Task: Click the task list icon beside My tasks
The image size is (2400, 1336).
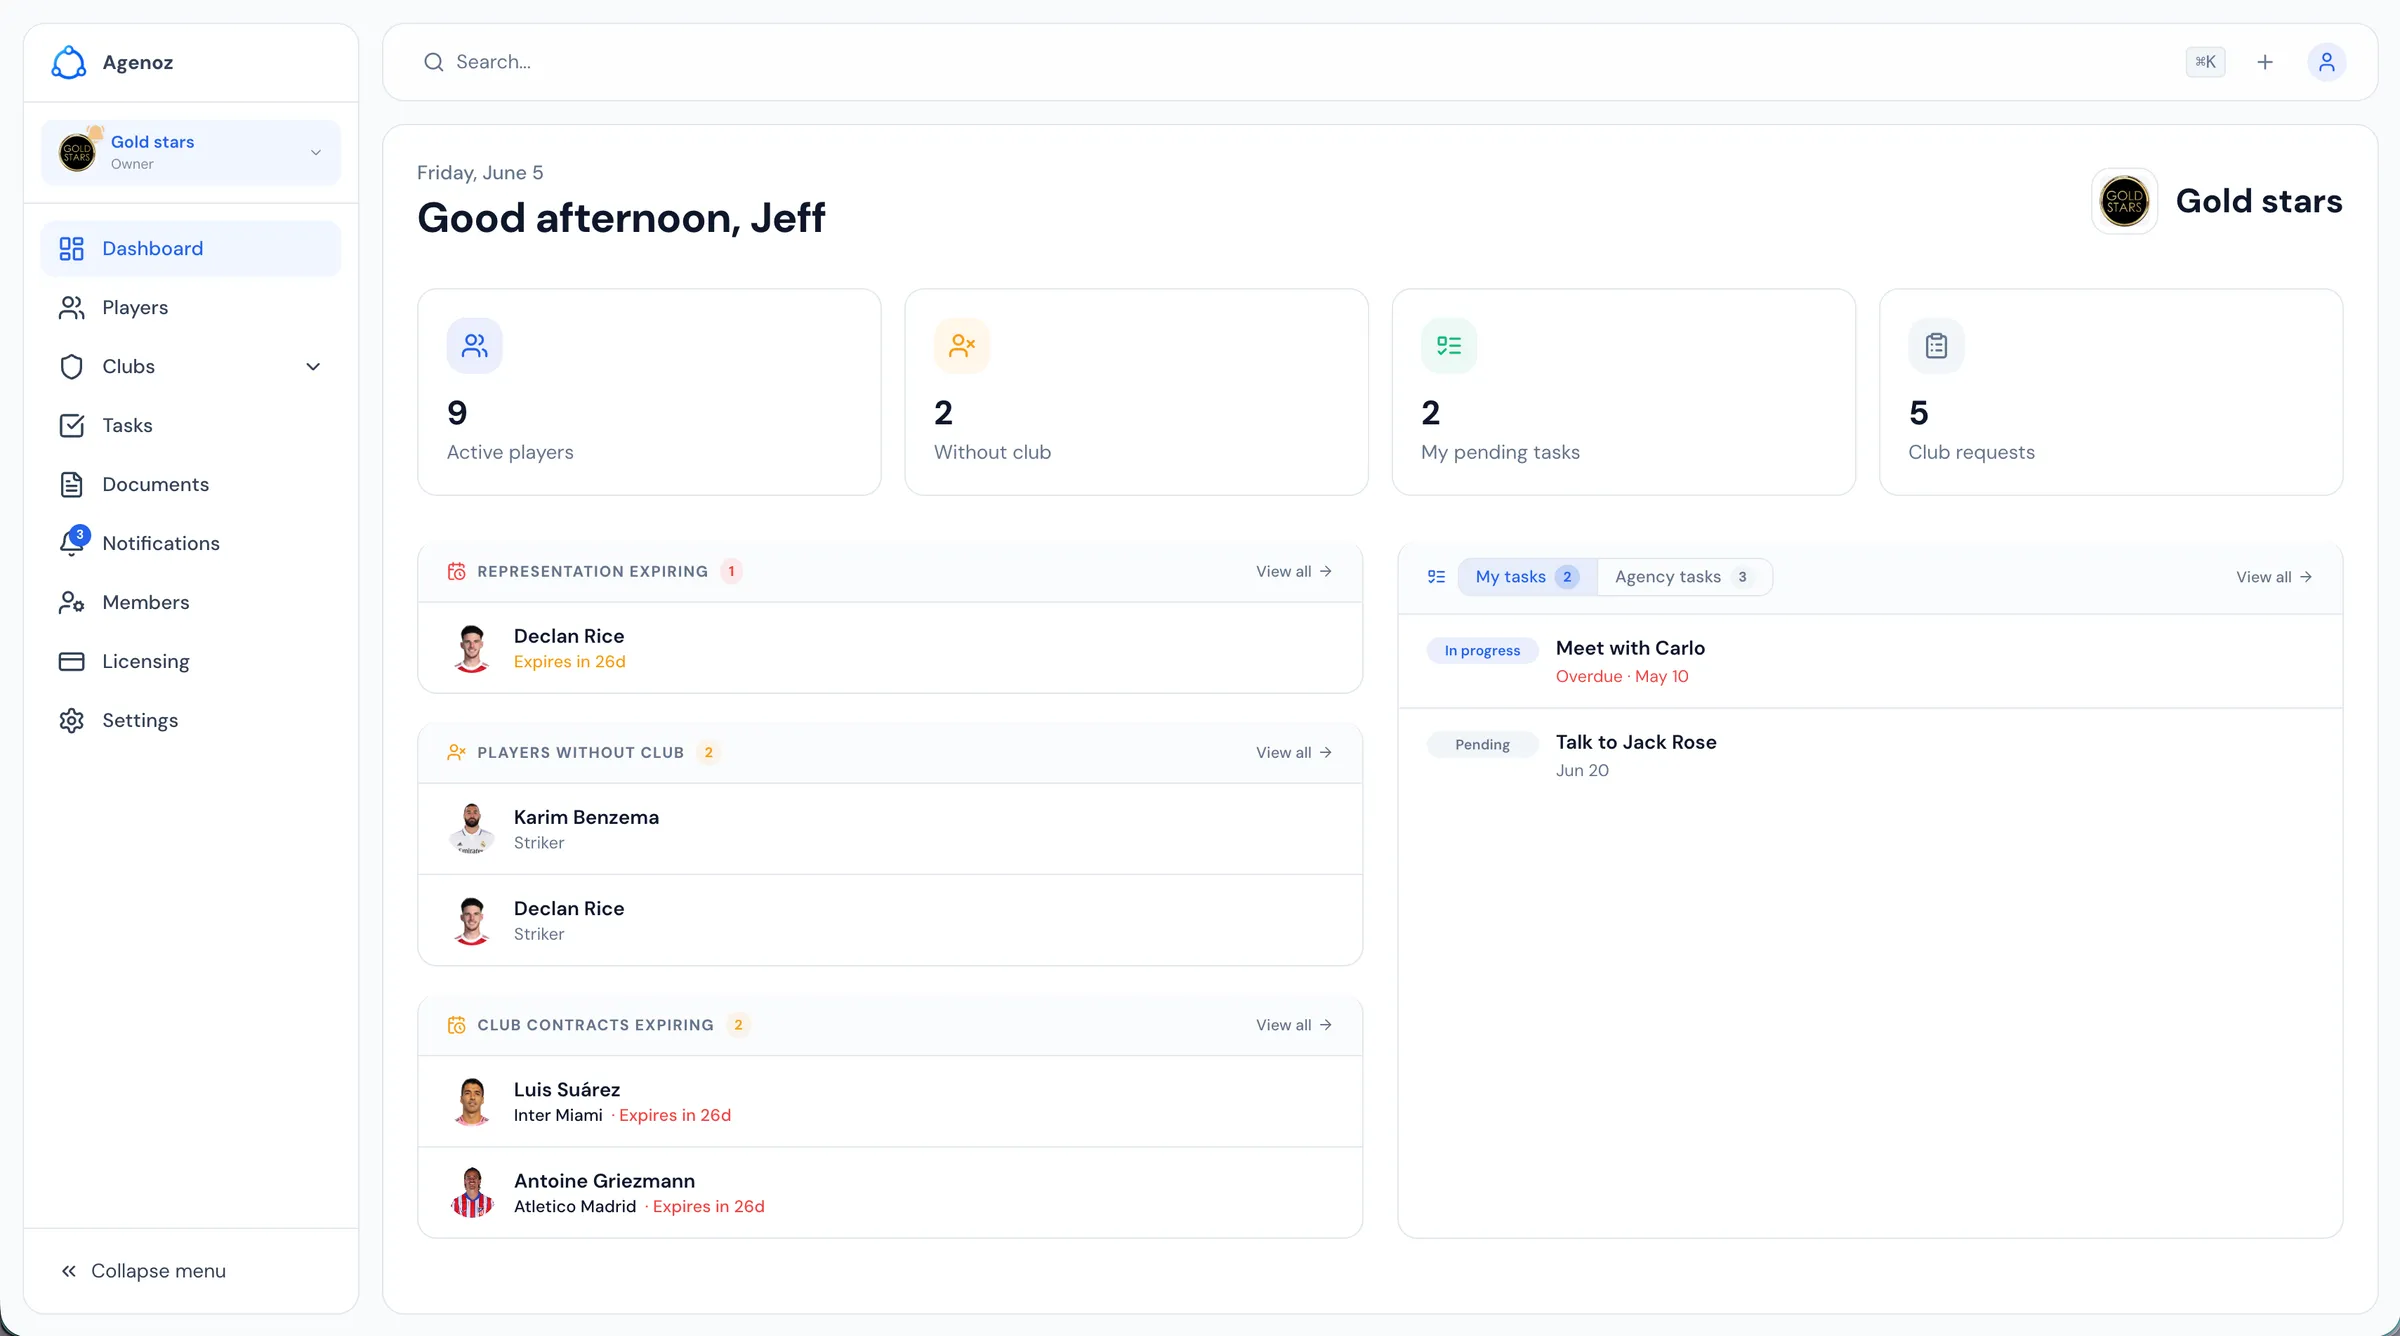Action: pyautogui.click(x=1436, y=577)
